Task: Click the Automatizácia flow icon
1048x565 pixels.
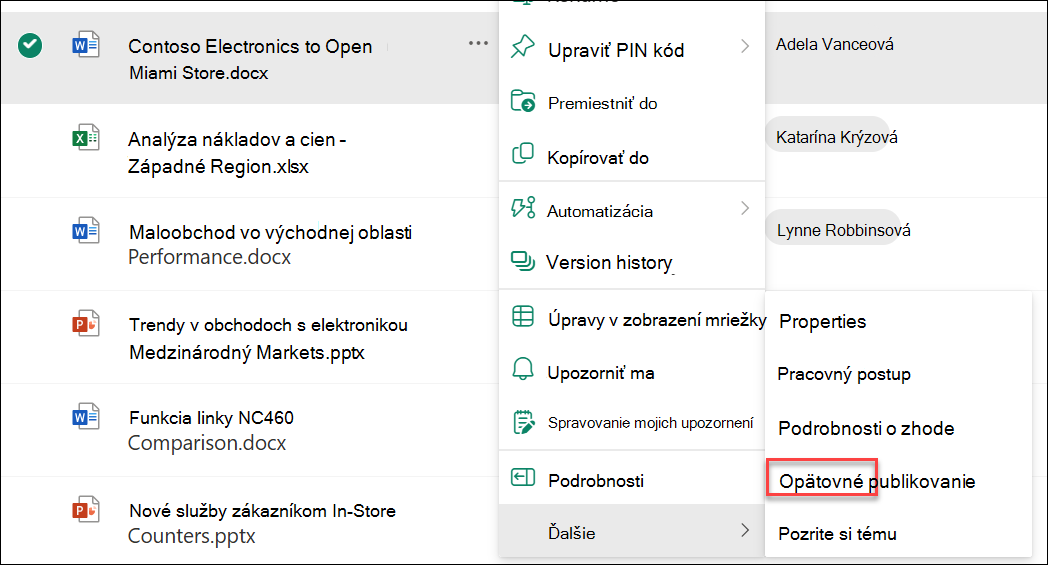Action: click(523, 208)
